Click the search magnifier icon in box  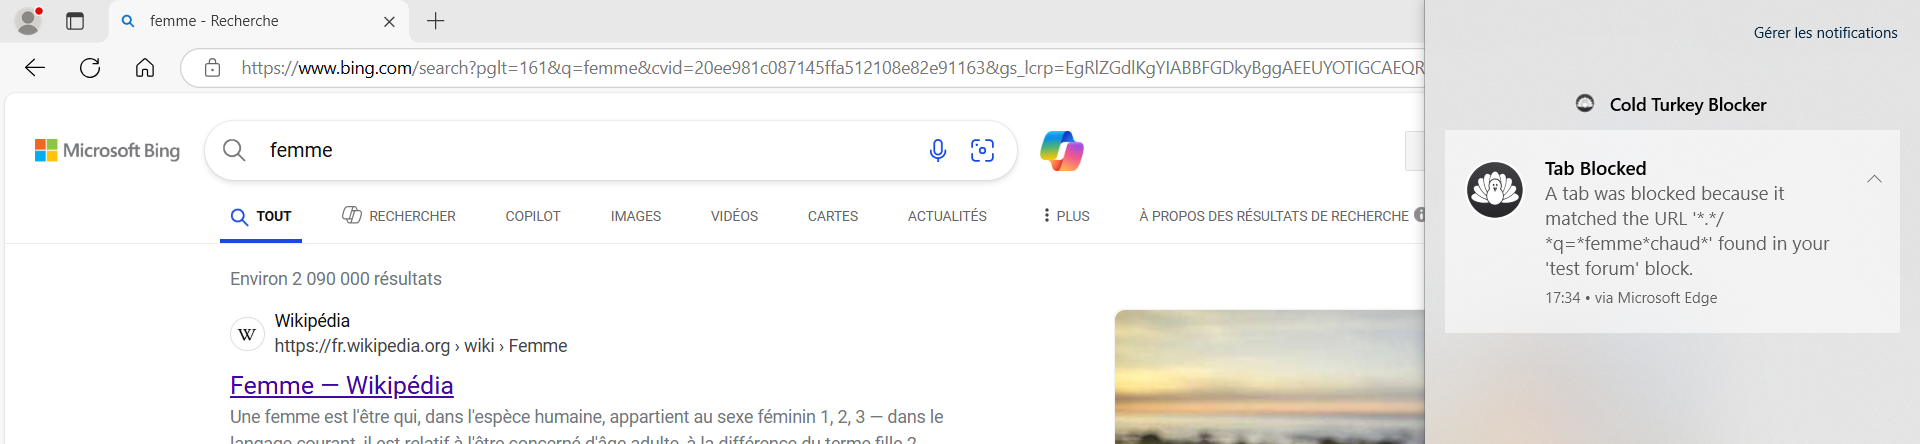coord(234,150)
